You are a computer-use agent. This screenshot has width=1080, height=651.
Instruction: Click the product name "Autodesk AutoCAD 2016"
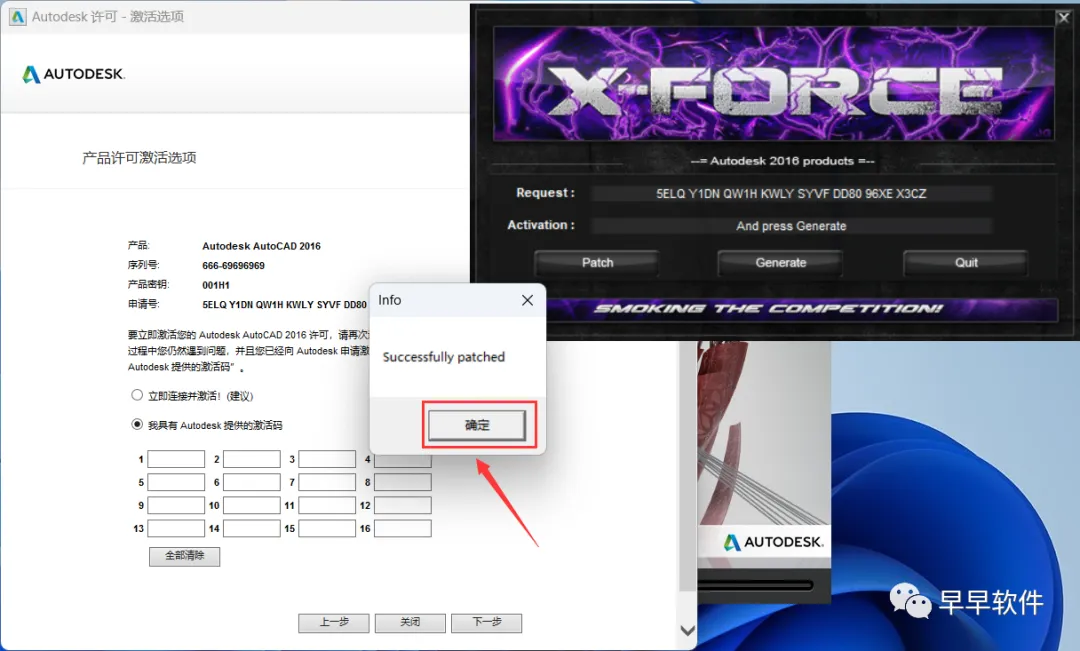262,246
